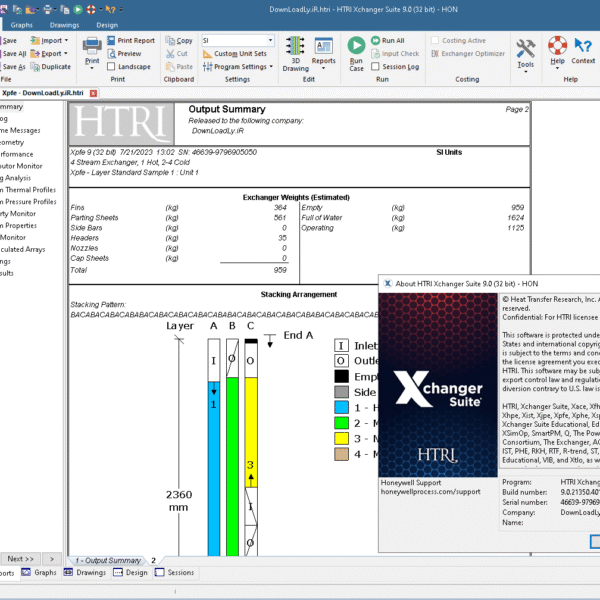Toggle the Landscape checkbox
Screen dimensions: 600x600
pos(111,67)
